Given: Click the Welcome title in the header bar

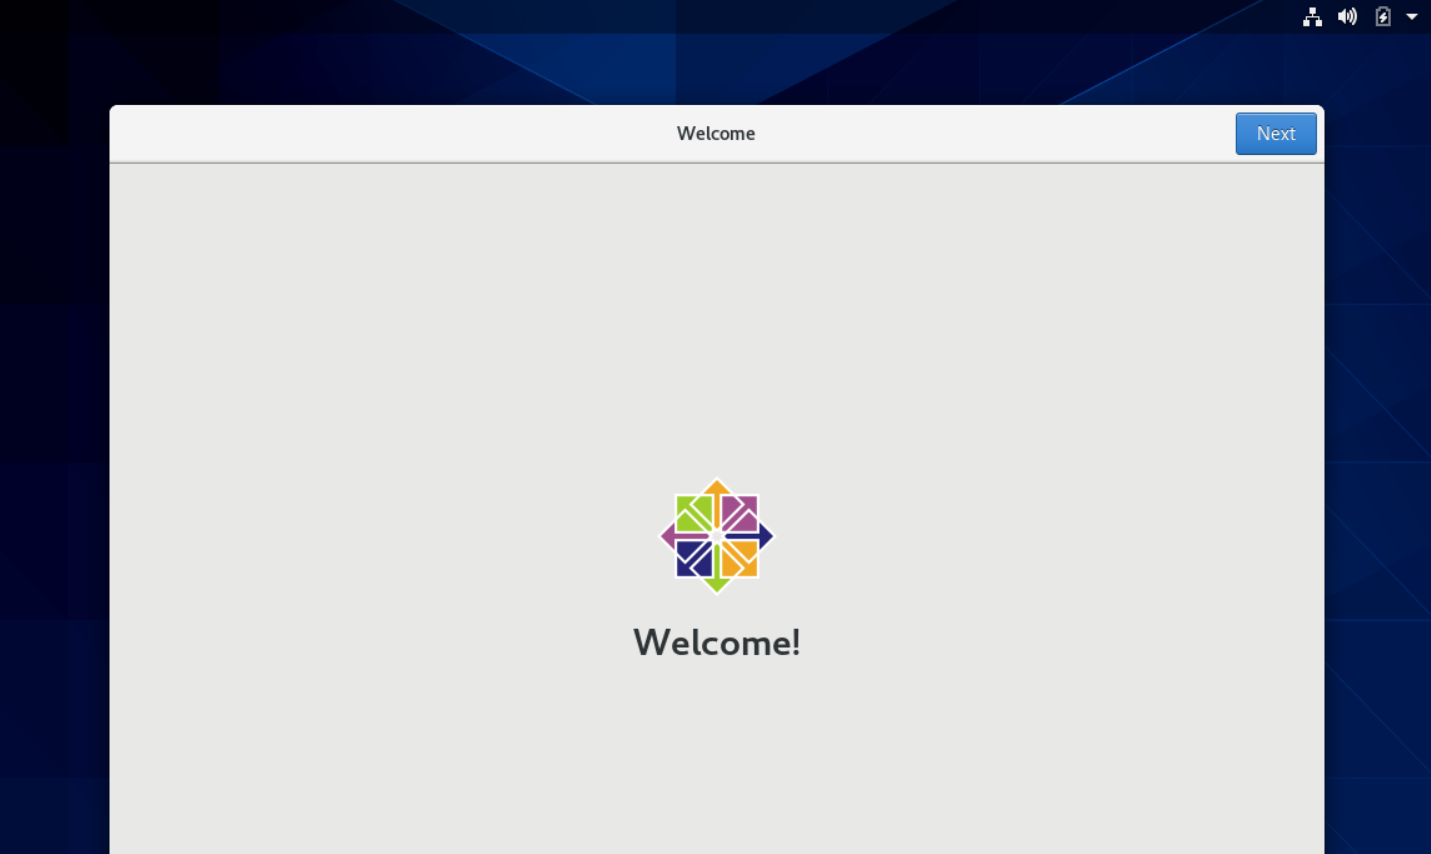Looking at the screenshot, I should (716, 133).
